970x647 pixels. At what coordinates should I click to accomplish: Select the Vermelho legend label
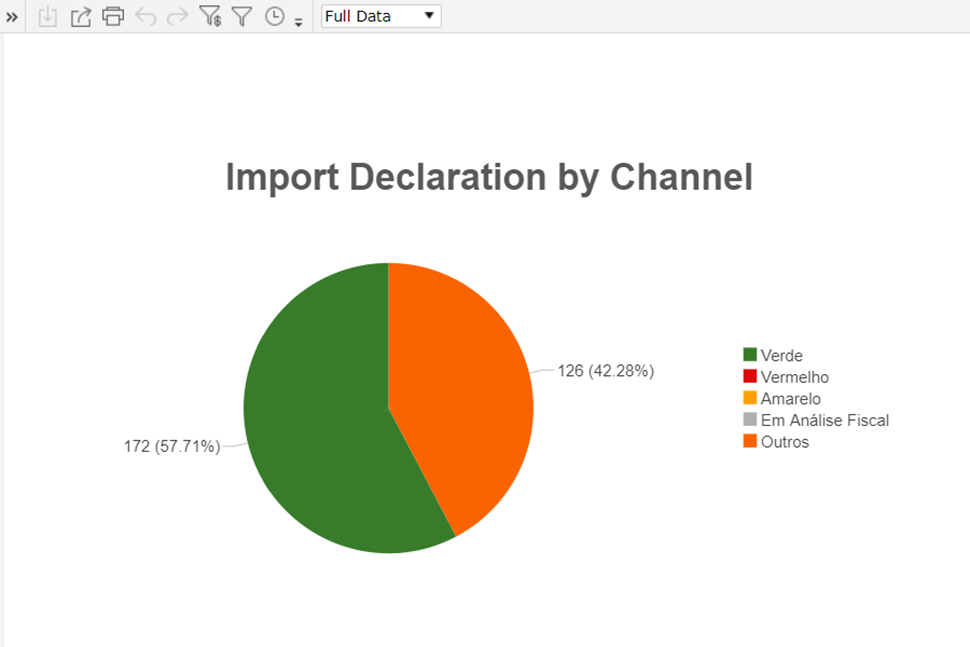[x=794, y=377]
